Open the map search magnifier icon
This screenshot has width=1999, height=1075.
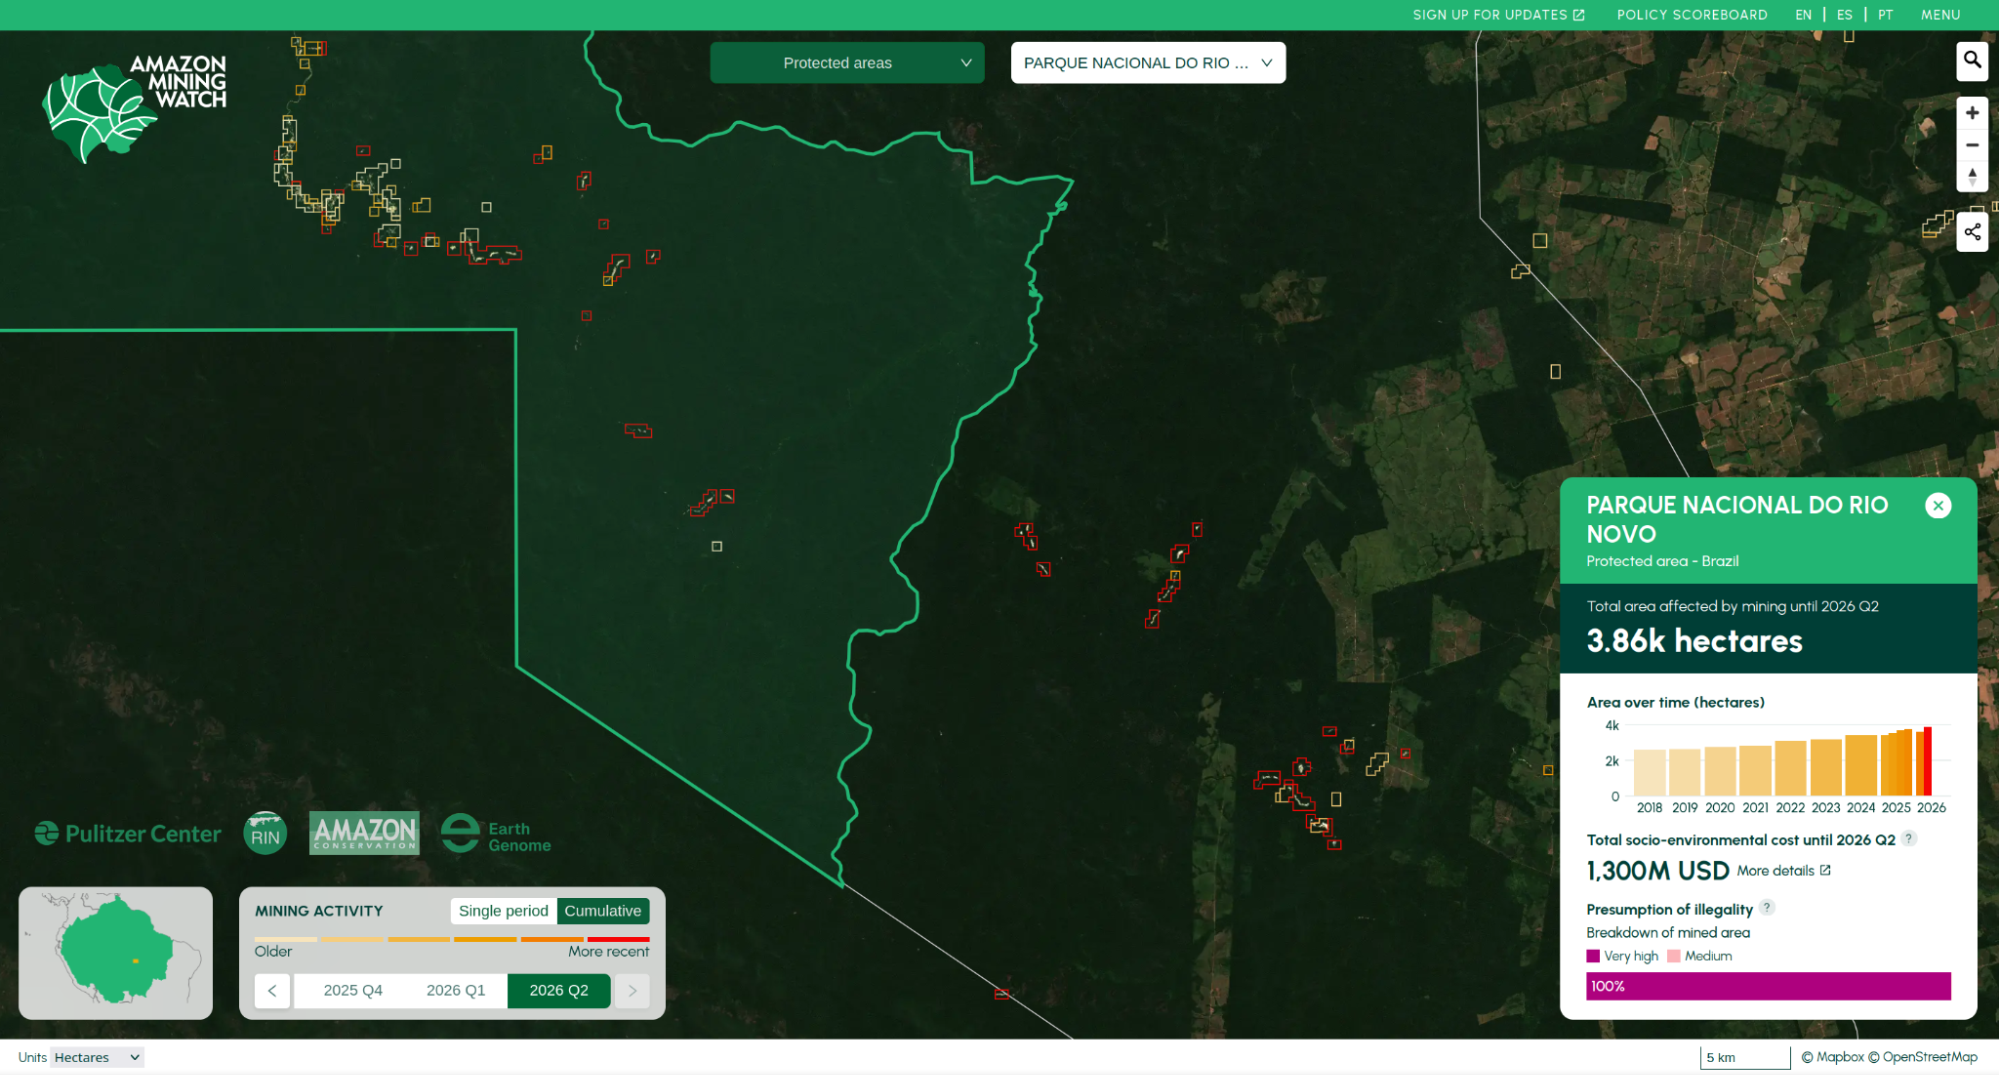point(1971,61)
